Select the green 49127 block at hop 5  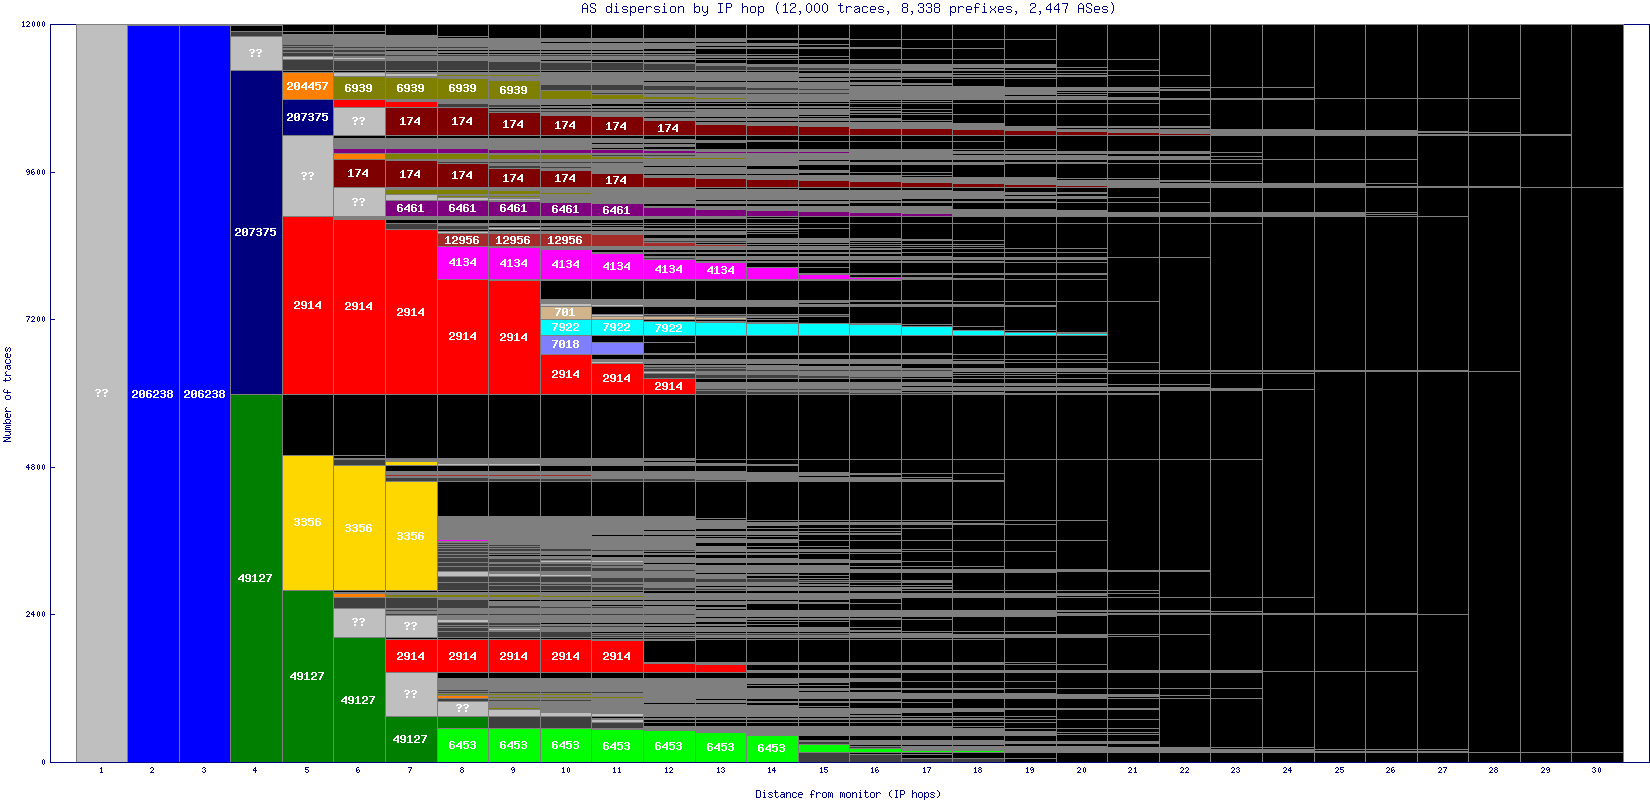(x=308, y=676)
